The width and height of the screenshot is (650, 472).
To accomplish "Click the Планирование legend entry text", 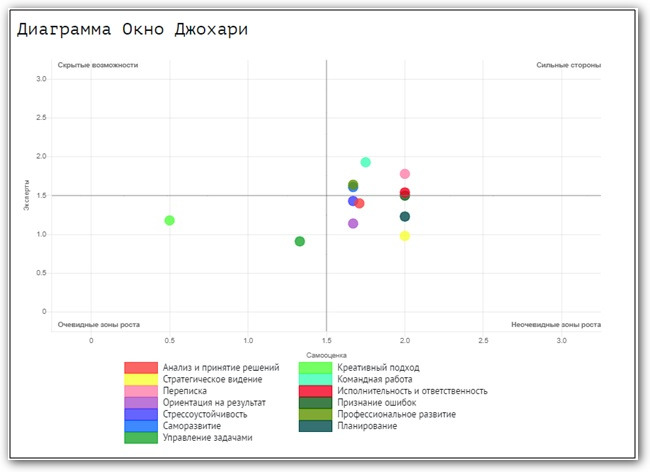I will [367, 426].
